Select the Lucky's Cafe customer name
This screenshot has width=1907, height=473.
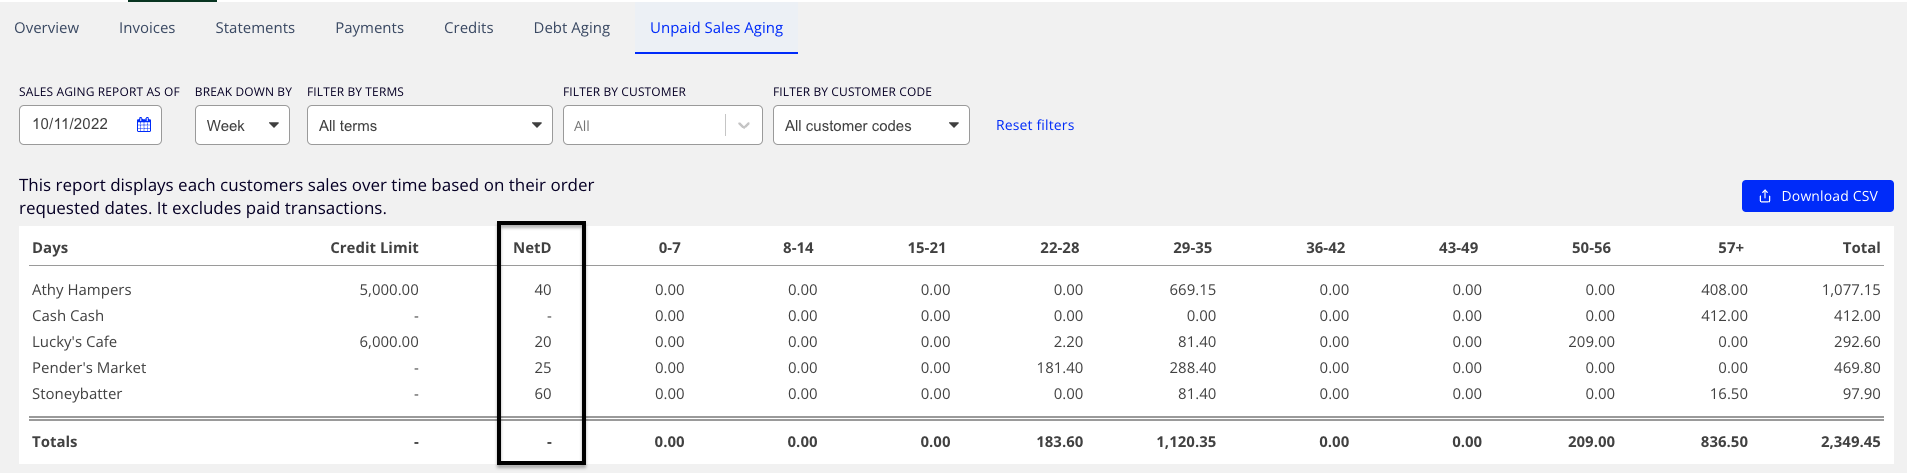coord(74,342)
